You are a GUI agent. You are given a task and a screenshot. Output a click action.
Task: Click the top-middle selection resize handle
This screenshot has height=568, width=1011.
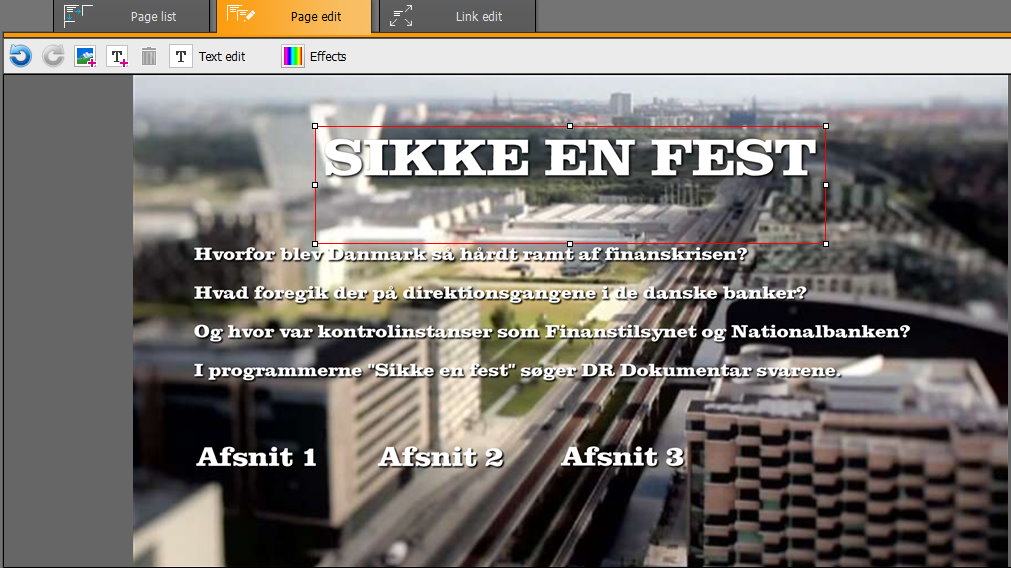coord(570,126)
